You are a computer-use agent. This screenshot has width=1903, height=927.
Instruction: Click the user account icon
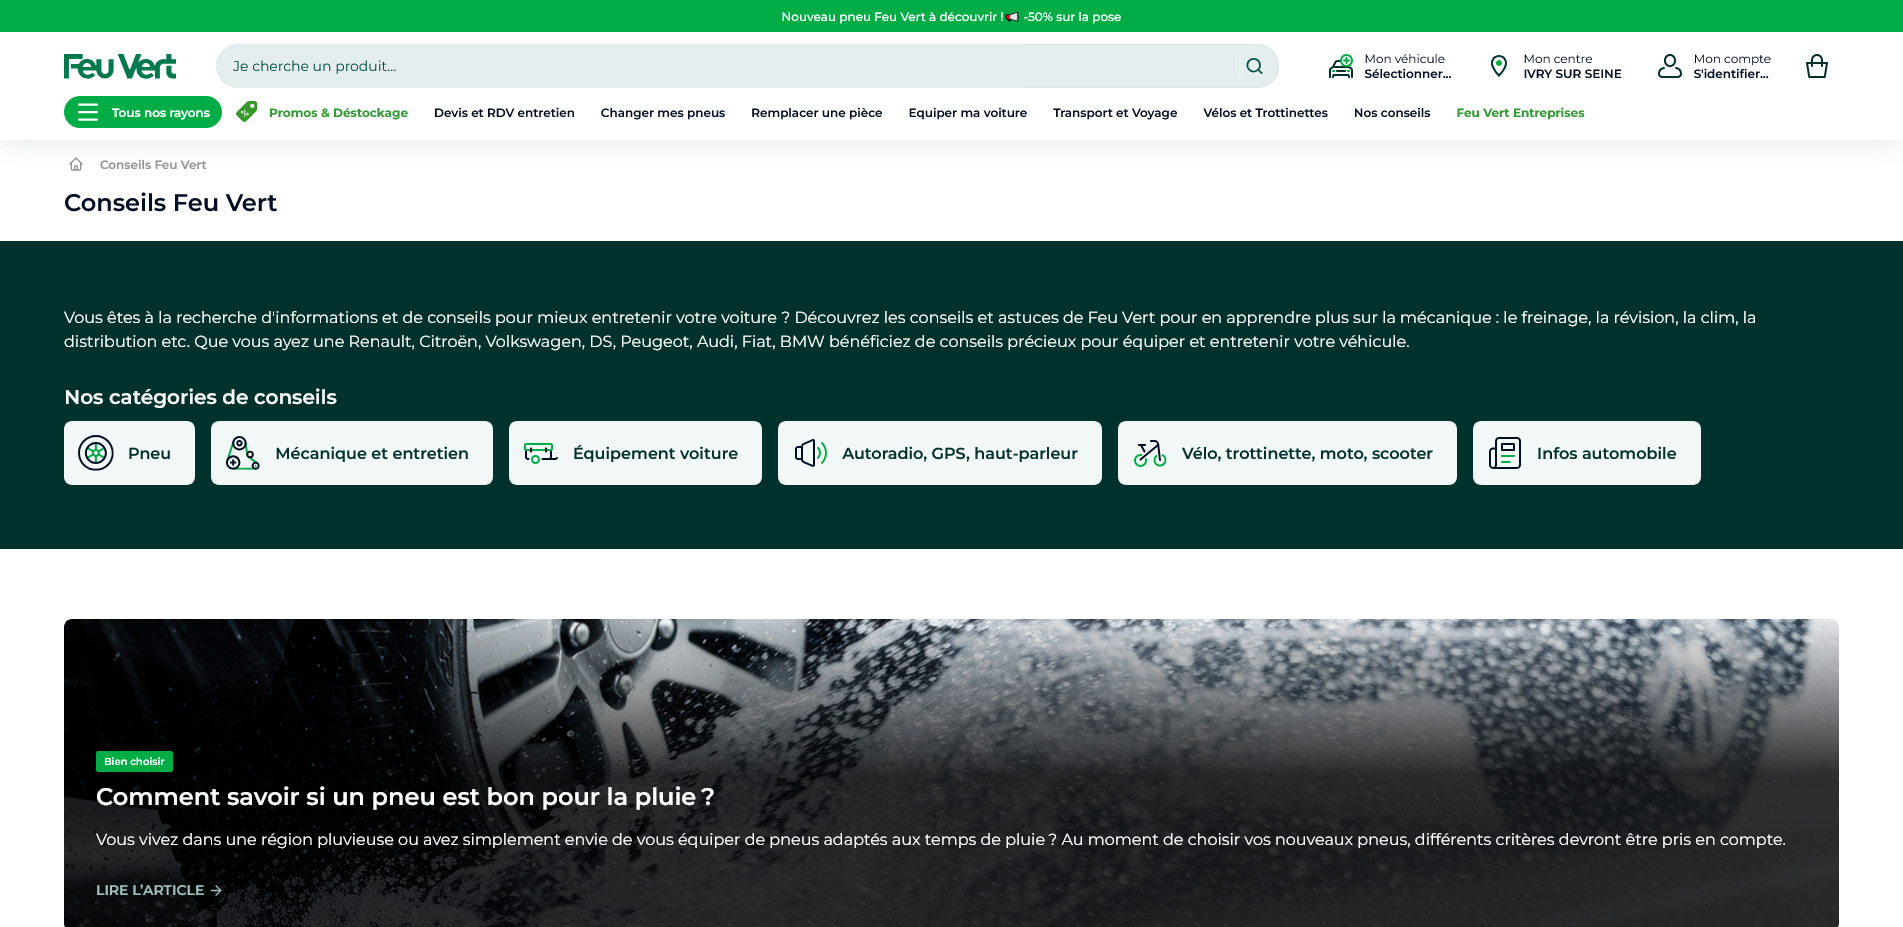pos(1670,66)
